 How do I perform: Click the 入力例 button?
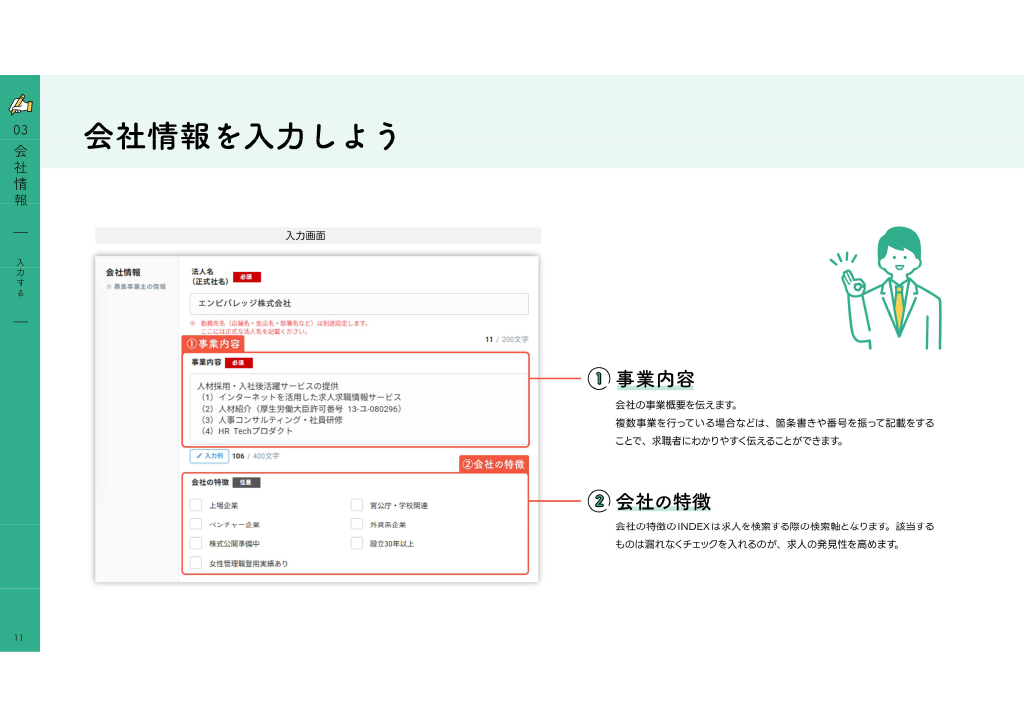210,456
